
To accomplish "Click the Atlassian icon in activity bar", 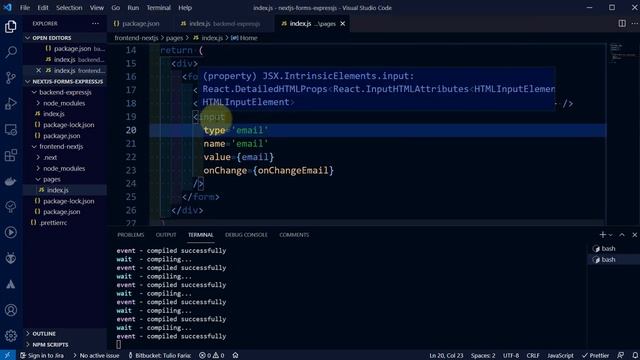I will pos(11,284).
